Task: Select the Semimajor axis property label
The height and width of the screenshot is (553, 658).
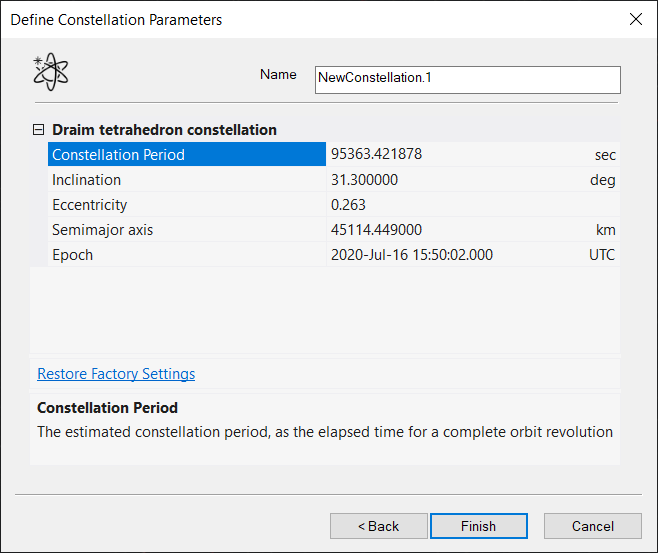Action: (x=102, y=230)
